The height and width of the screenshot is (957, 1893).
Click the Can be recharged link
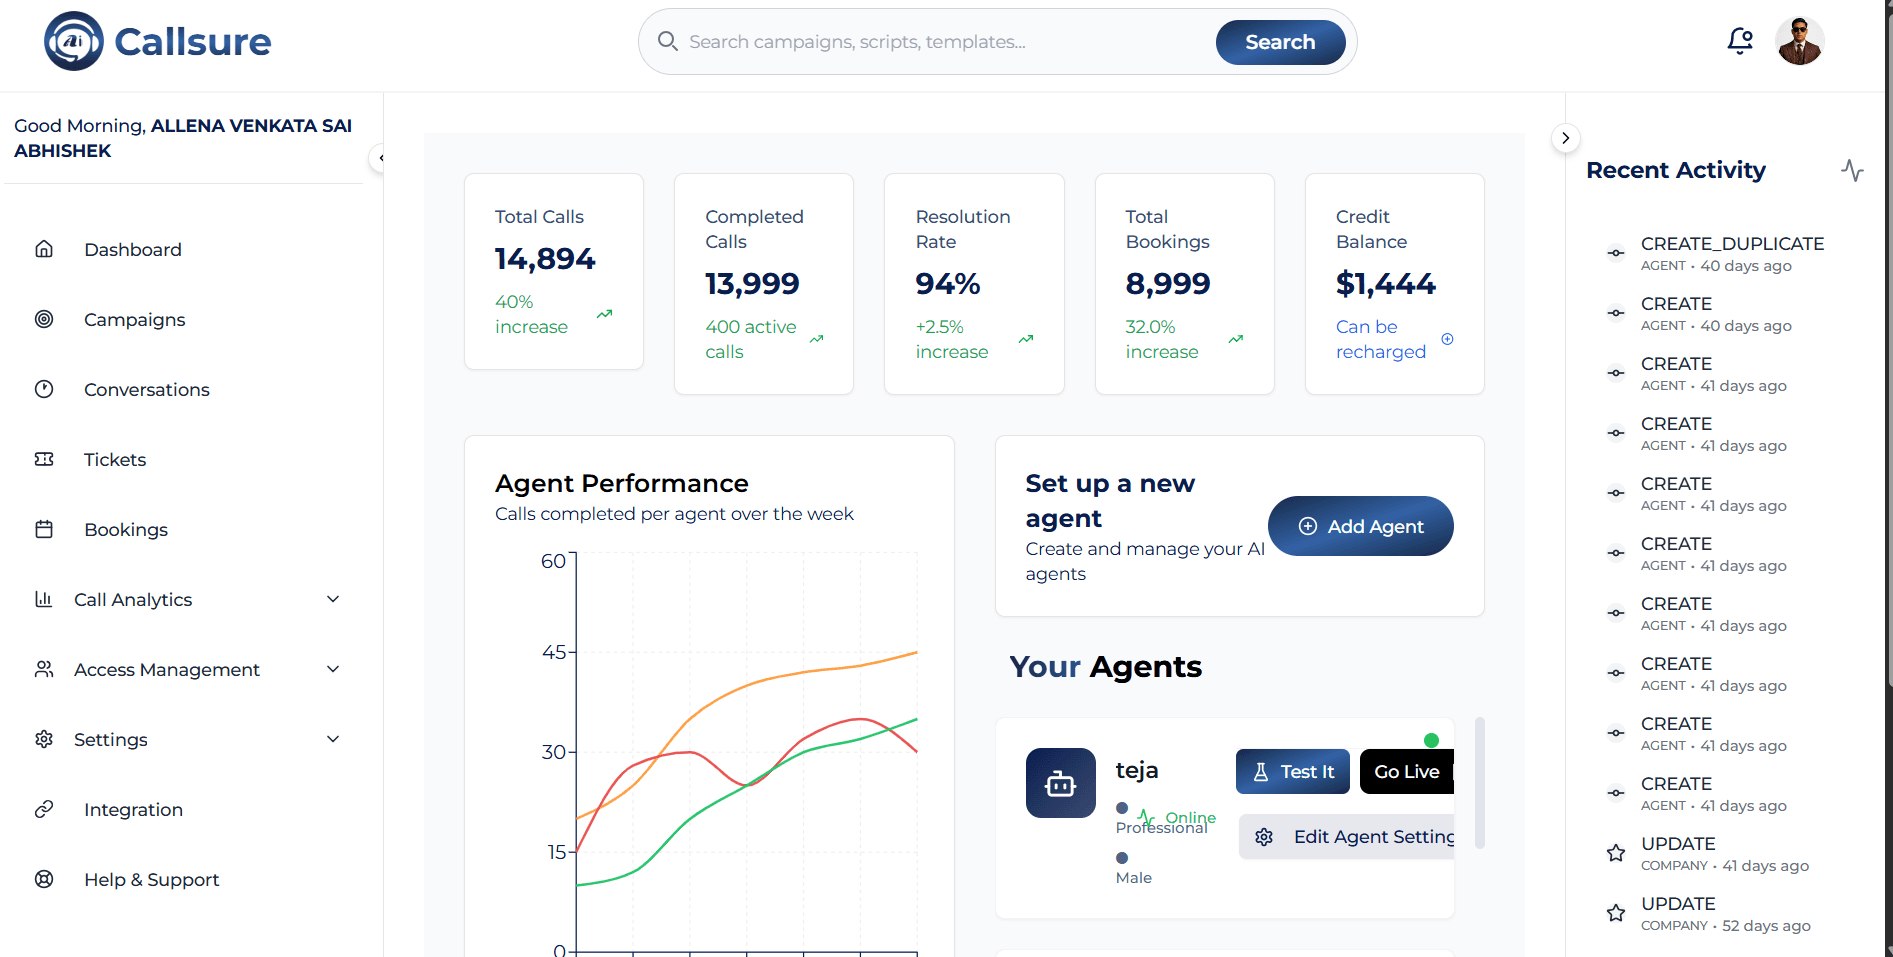[x=1381, y=339]
